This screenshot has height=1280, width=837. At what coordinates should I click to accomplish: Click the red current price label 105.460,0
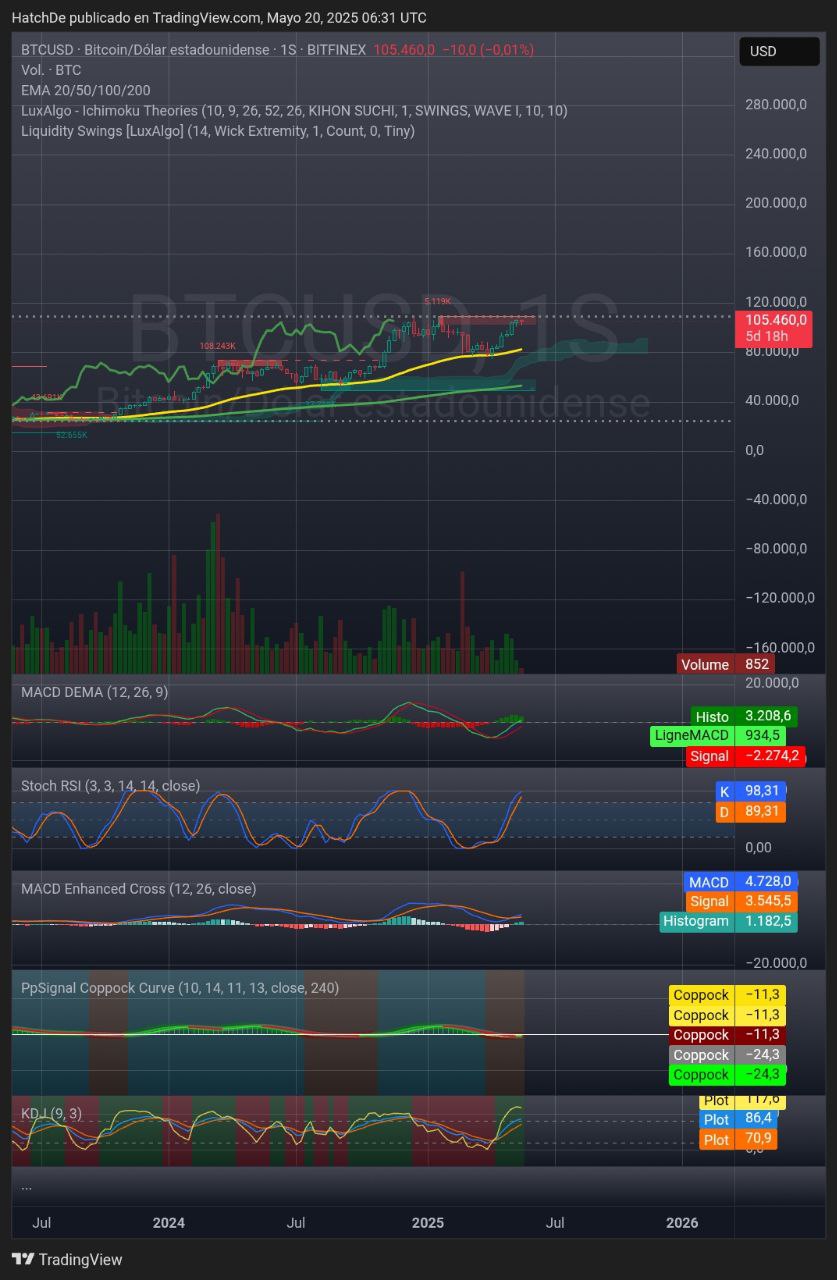tap(772, 320)
